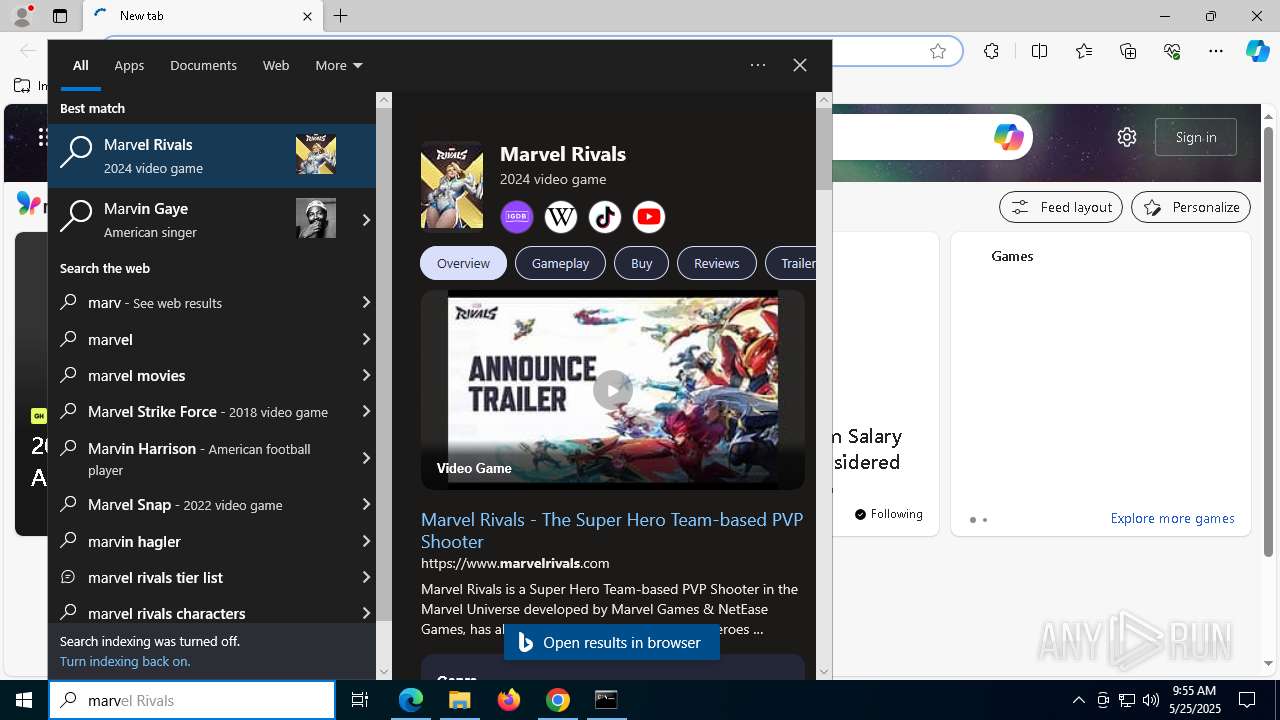The height and width of the screenshot is (720, 1280).
Task: Expand the Marvin Gaye result arrow
Action: (366, 220)
